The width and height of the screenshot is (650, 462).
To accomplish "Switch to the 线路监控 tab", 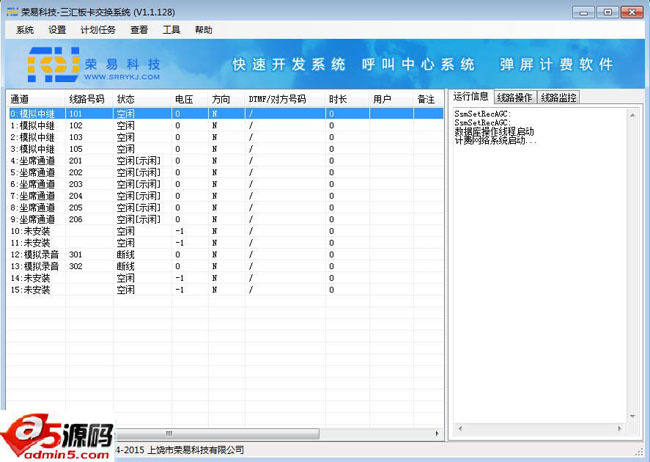I will pos(558,97).
